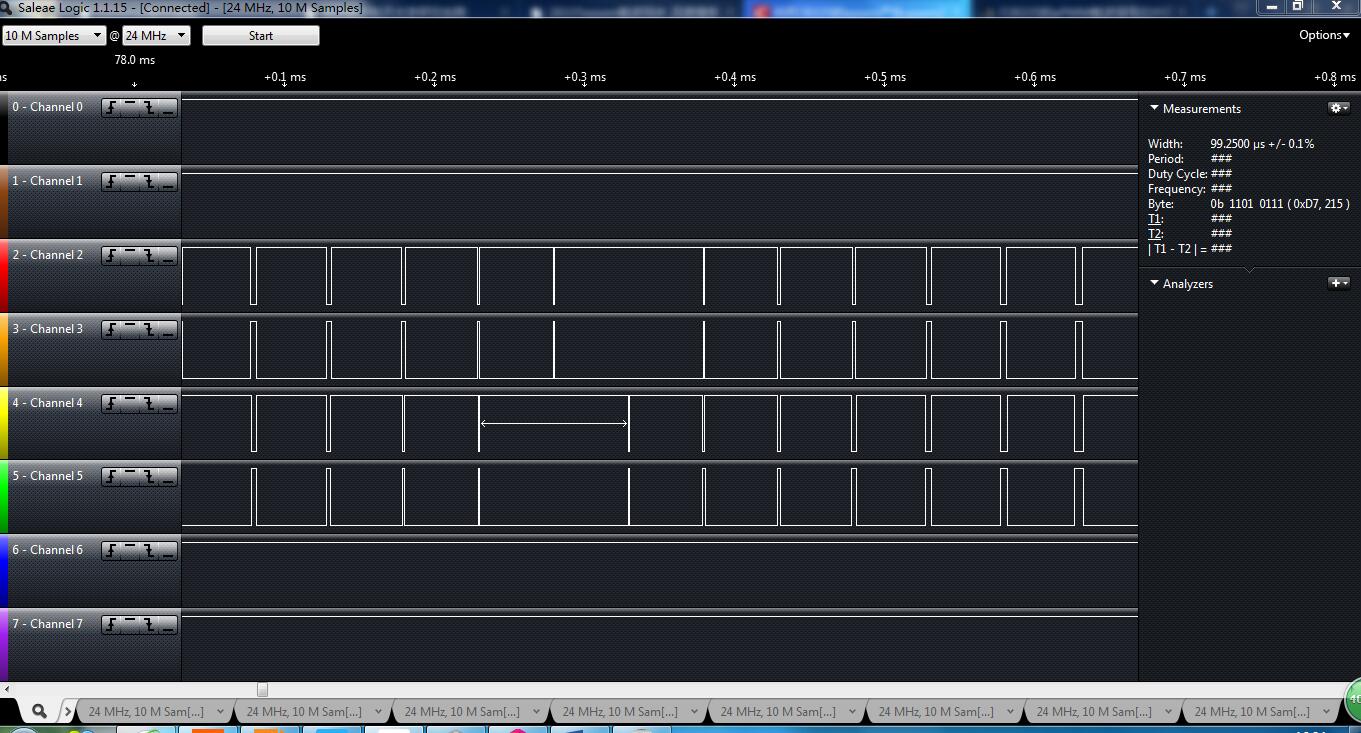Toggle high level trigger for Channel 7
Image resolution: width=1361 pixels, height=733 pixels.
pyautogui.click(x=129, y=625)
